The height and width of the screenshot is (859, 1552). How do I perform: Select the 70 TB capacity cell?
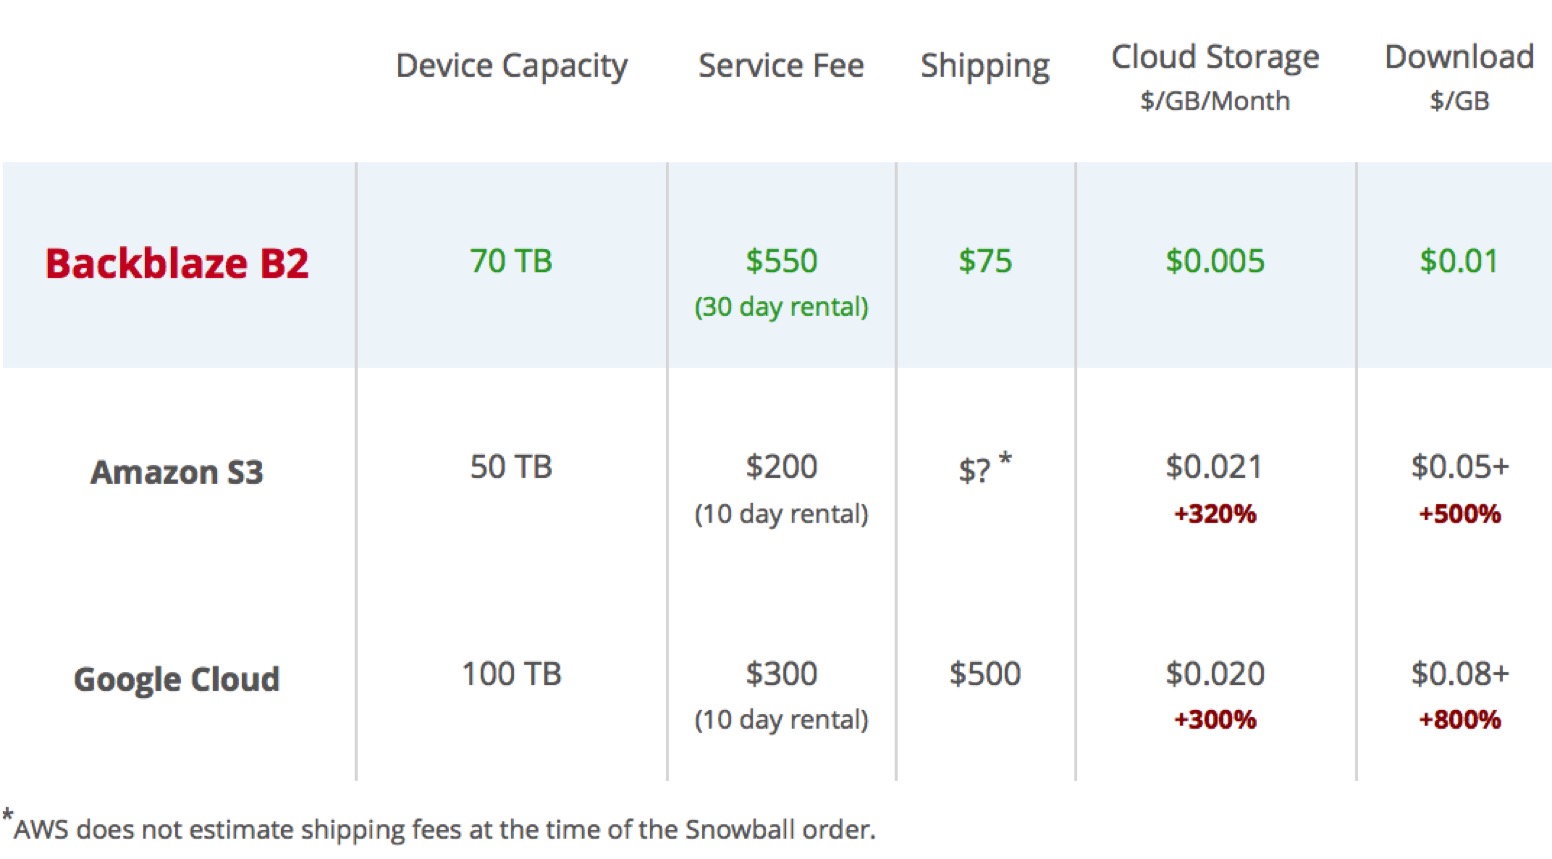(511, 261)
